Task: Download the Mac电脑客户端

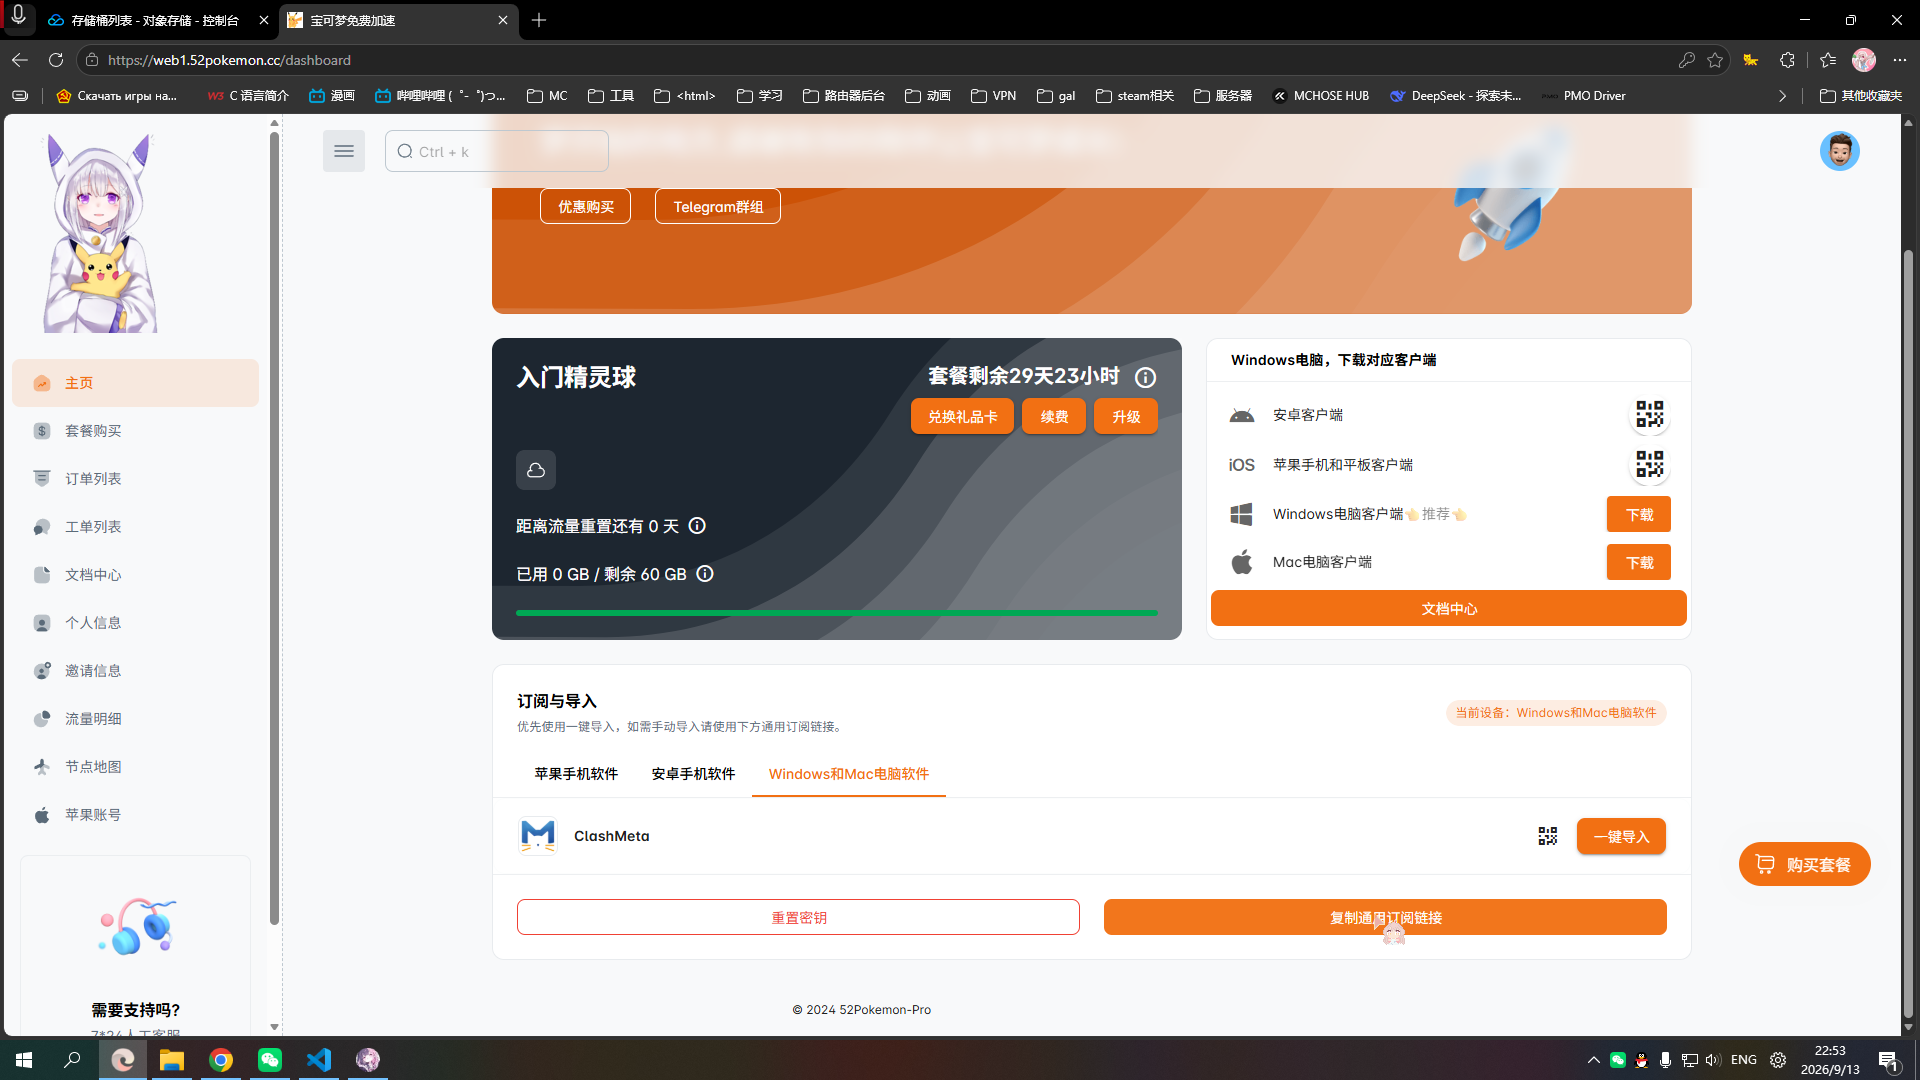Action: click(1639, 562)
